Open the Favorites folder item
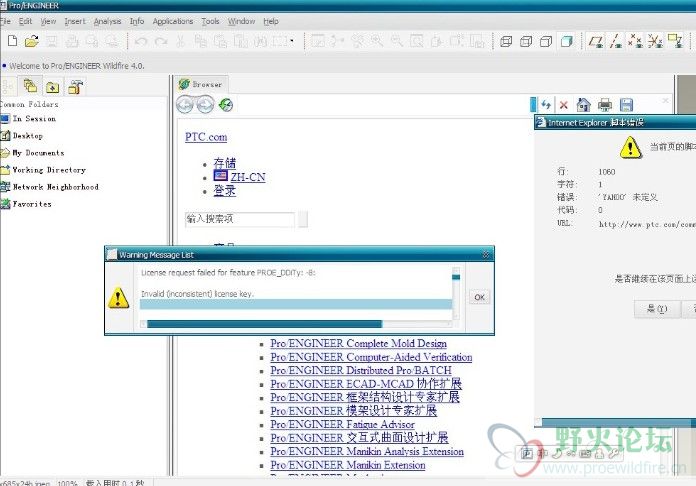Image resolution: width=696 pixels, height=486 pixels. click(x=26, y=204)
